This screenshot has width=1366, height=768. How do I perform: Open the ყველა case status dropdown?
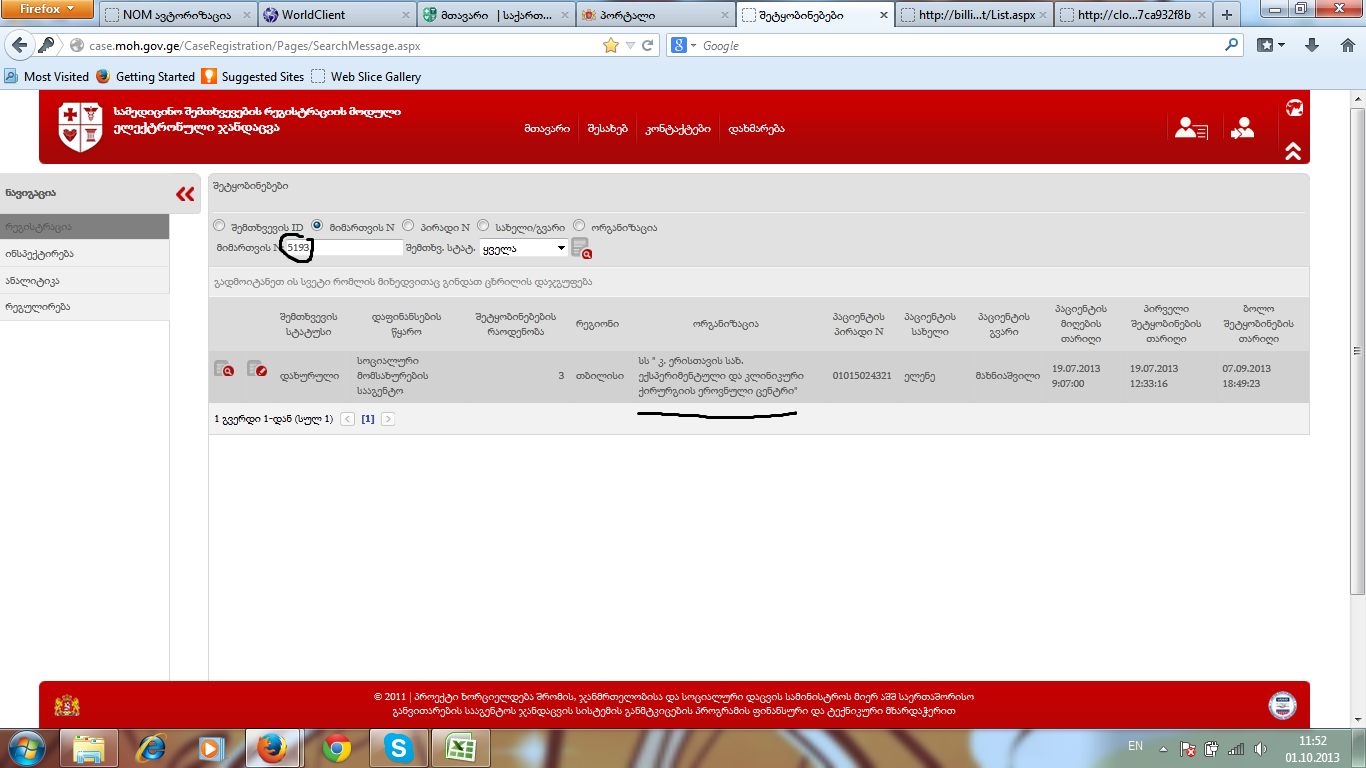tap(524, 248)
